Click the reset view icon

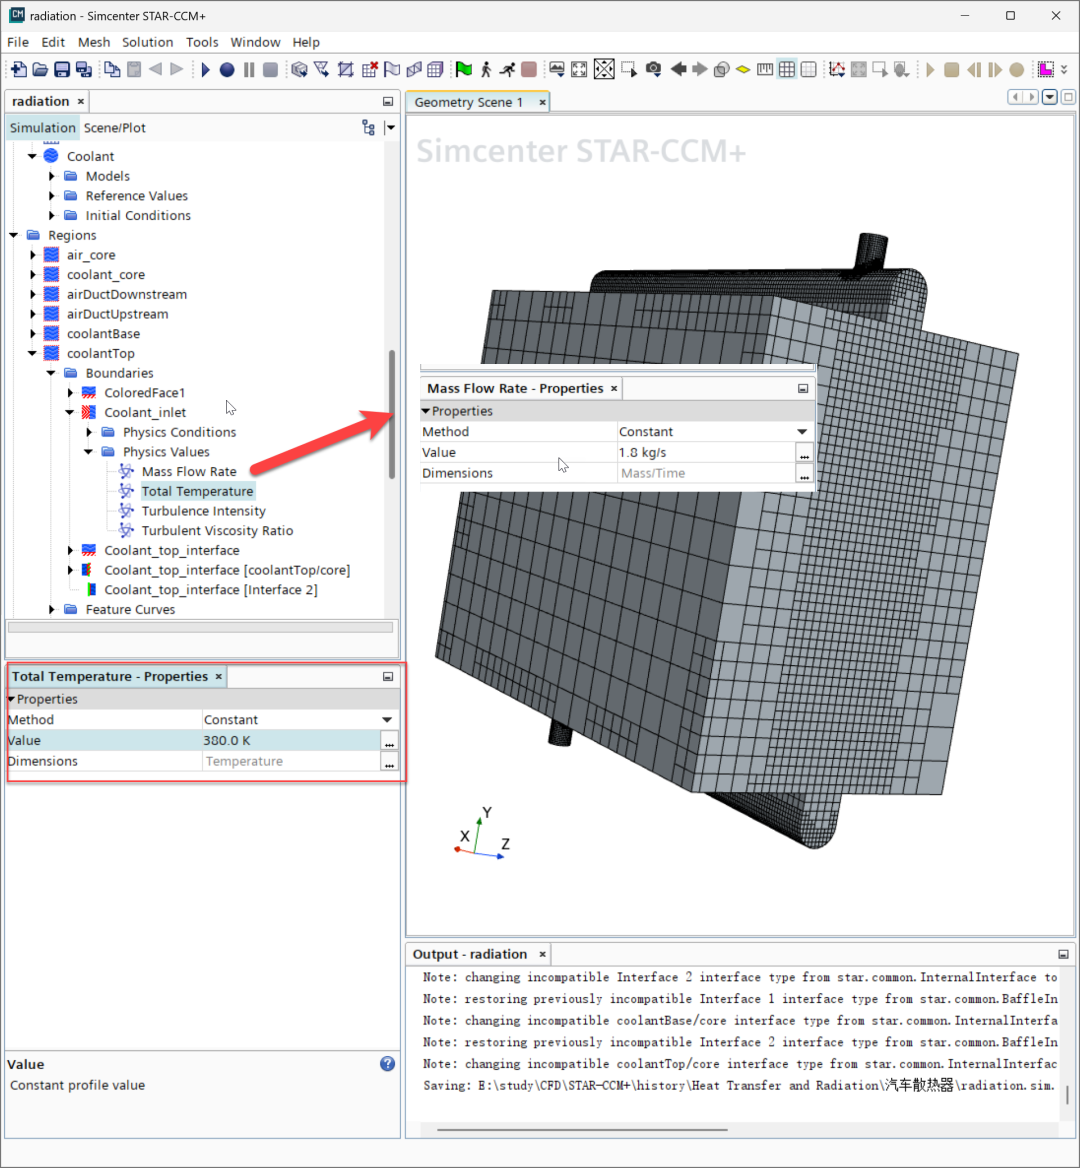579,69
